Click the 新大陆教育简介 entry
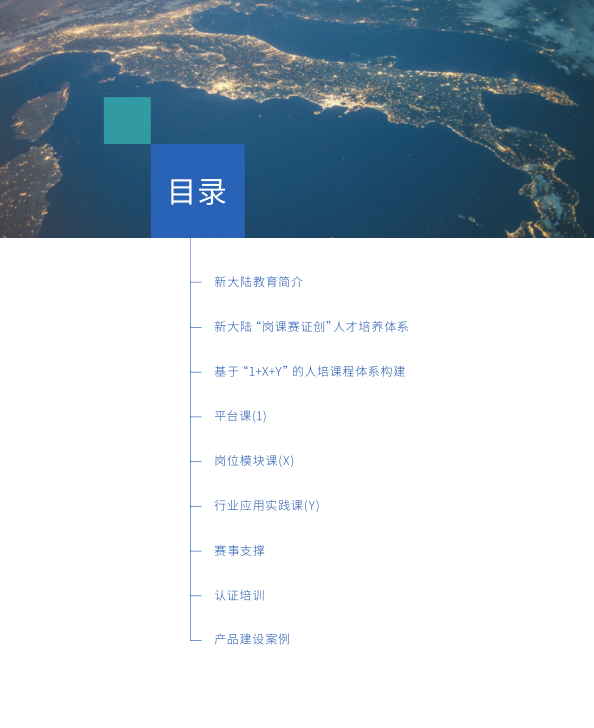Screen dimensions: 594x728 click(258, 282)
